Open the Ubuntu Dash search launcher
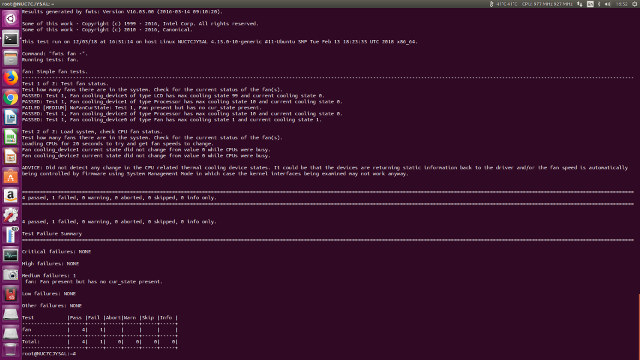The width and height of the screenshot is (640, 360). point(11,19)
